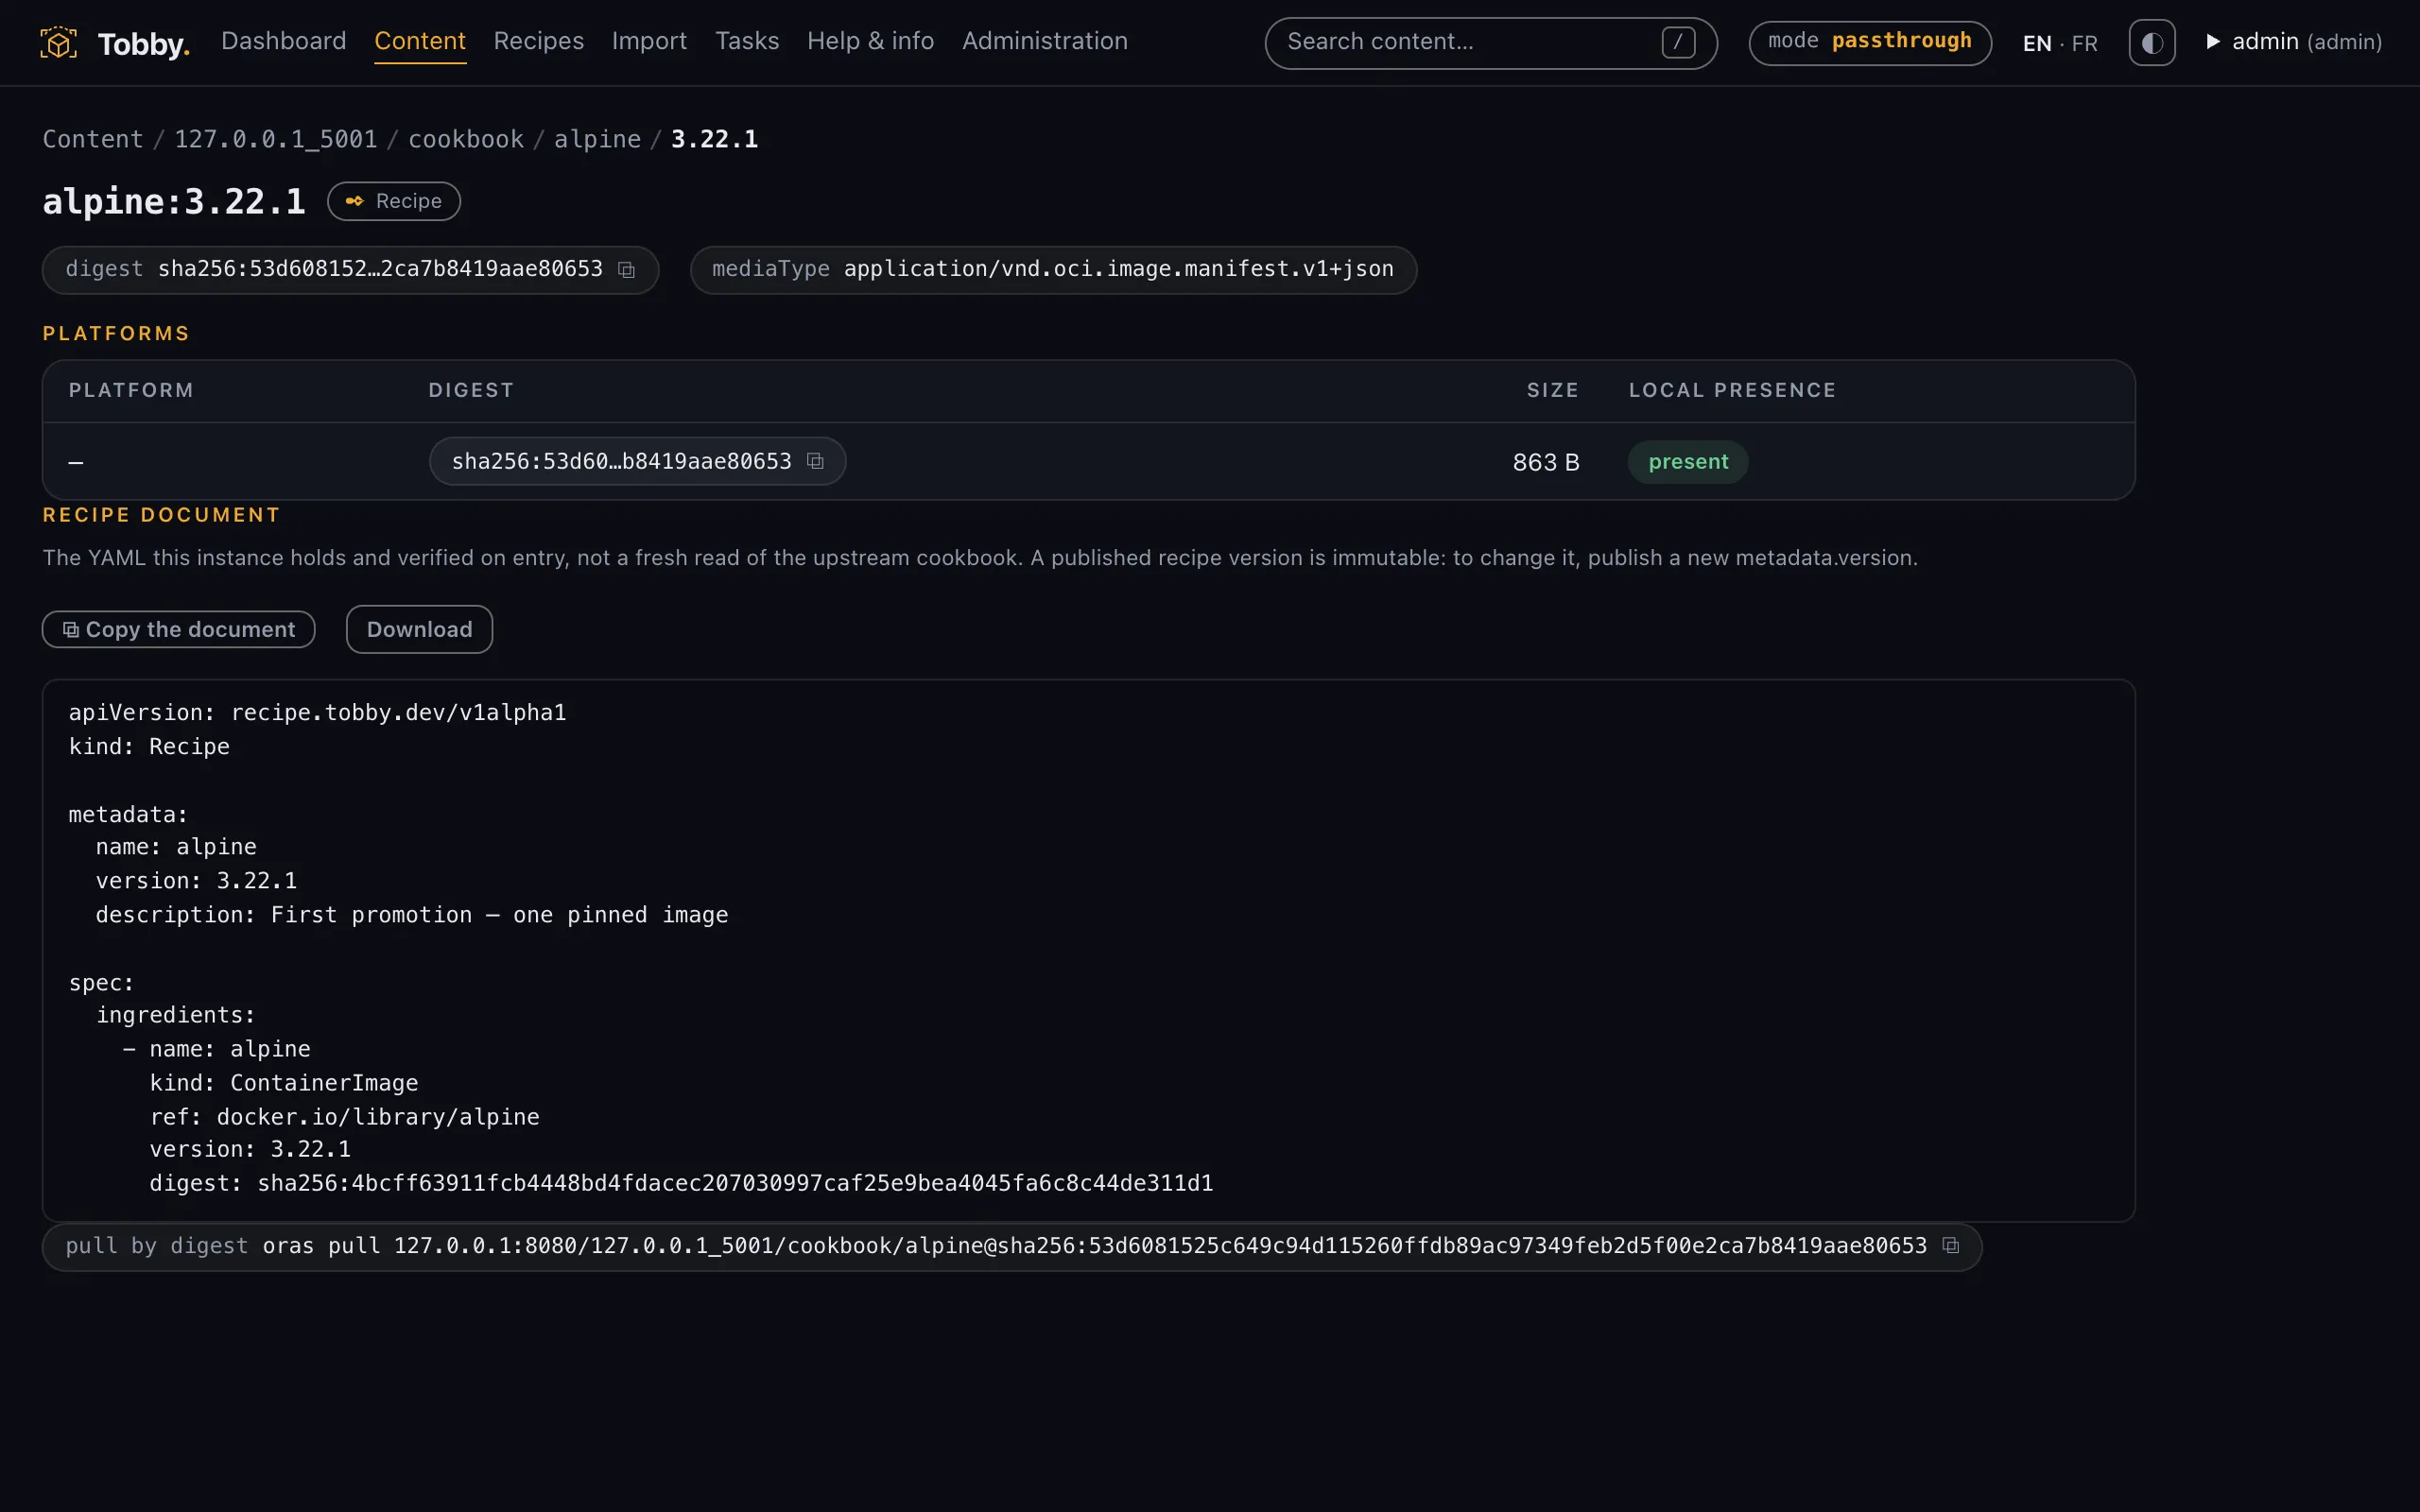This screenshot has height=1512, width=2420.
Task: Click the SIZE column header
Action: 1553,390
